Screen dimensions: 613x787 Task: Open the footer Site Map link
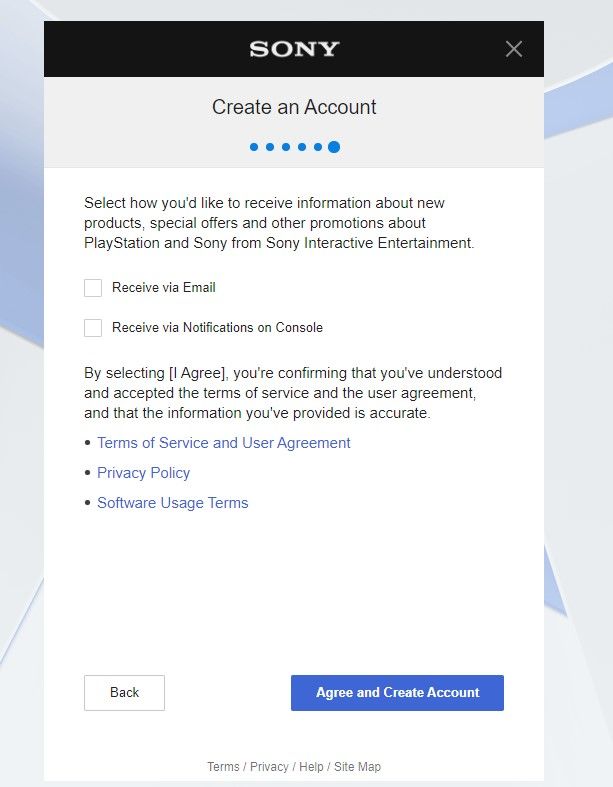coord(357,767)
